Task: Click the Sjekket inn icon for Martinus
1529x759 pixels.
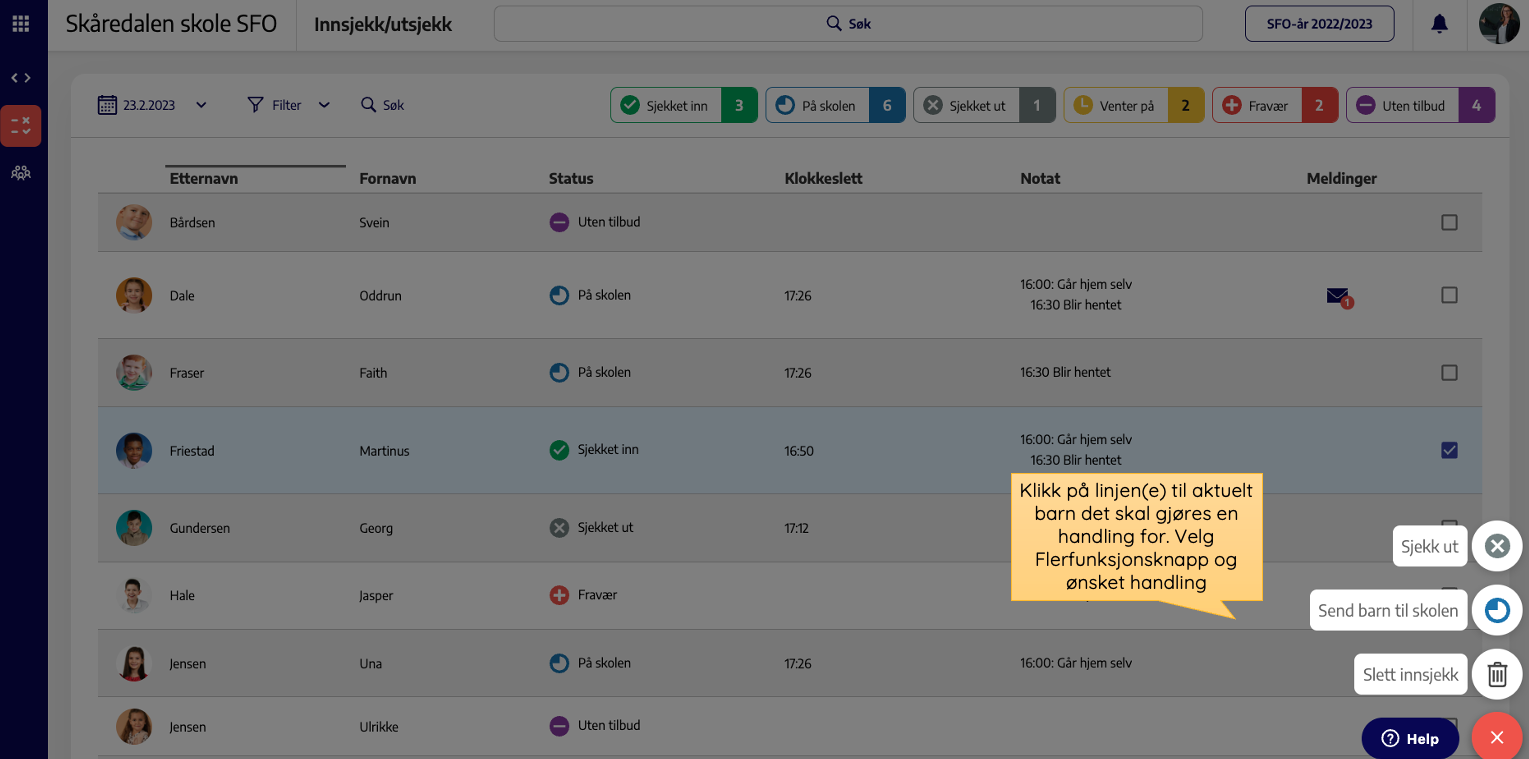Action: tap(559, 450)
